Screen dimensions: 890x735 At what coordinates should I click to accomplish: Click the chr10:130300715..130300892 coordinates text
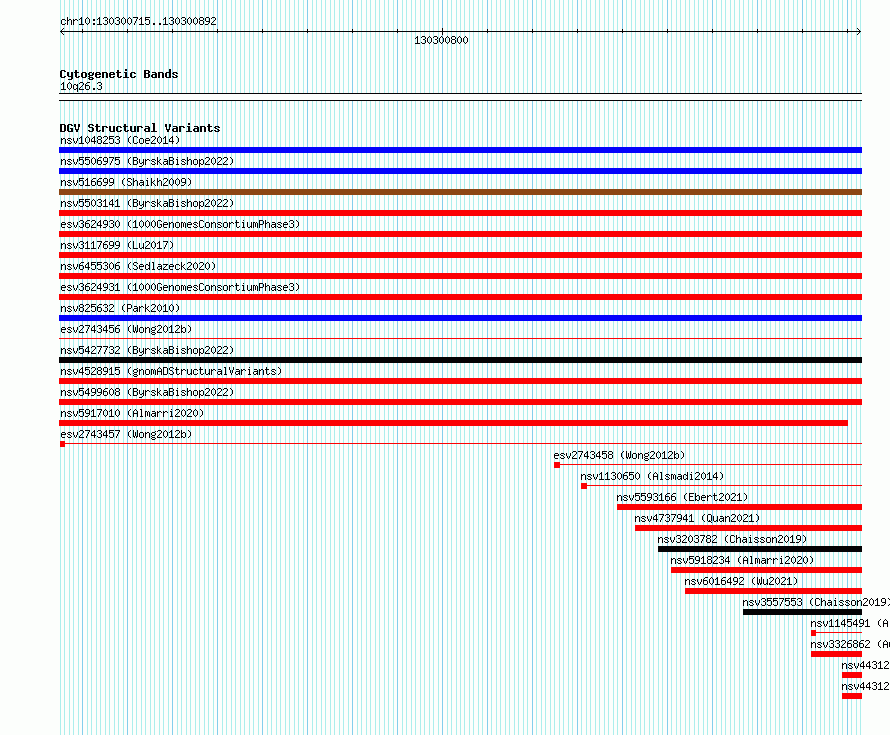(x=138, y=22)
